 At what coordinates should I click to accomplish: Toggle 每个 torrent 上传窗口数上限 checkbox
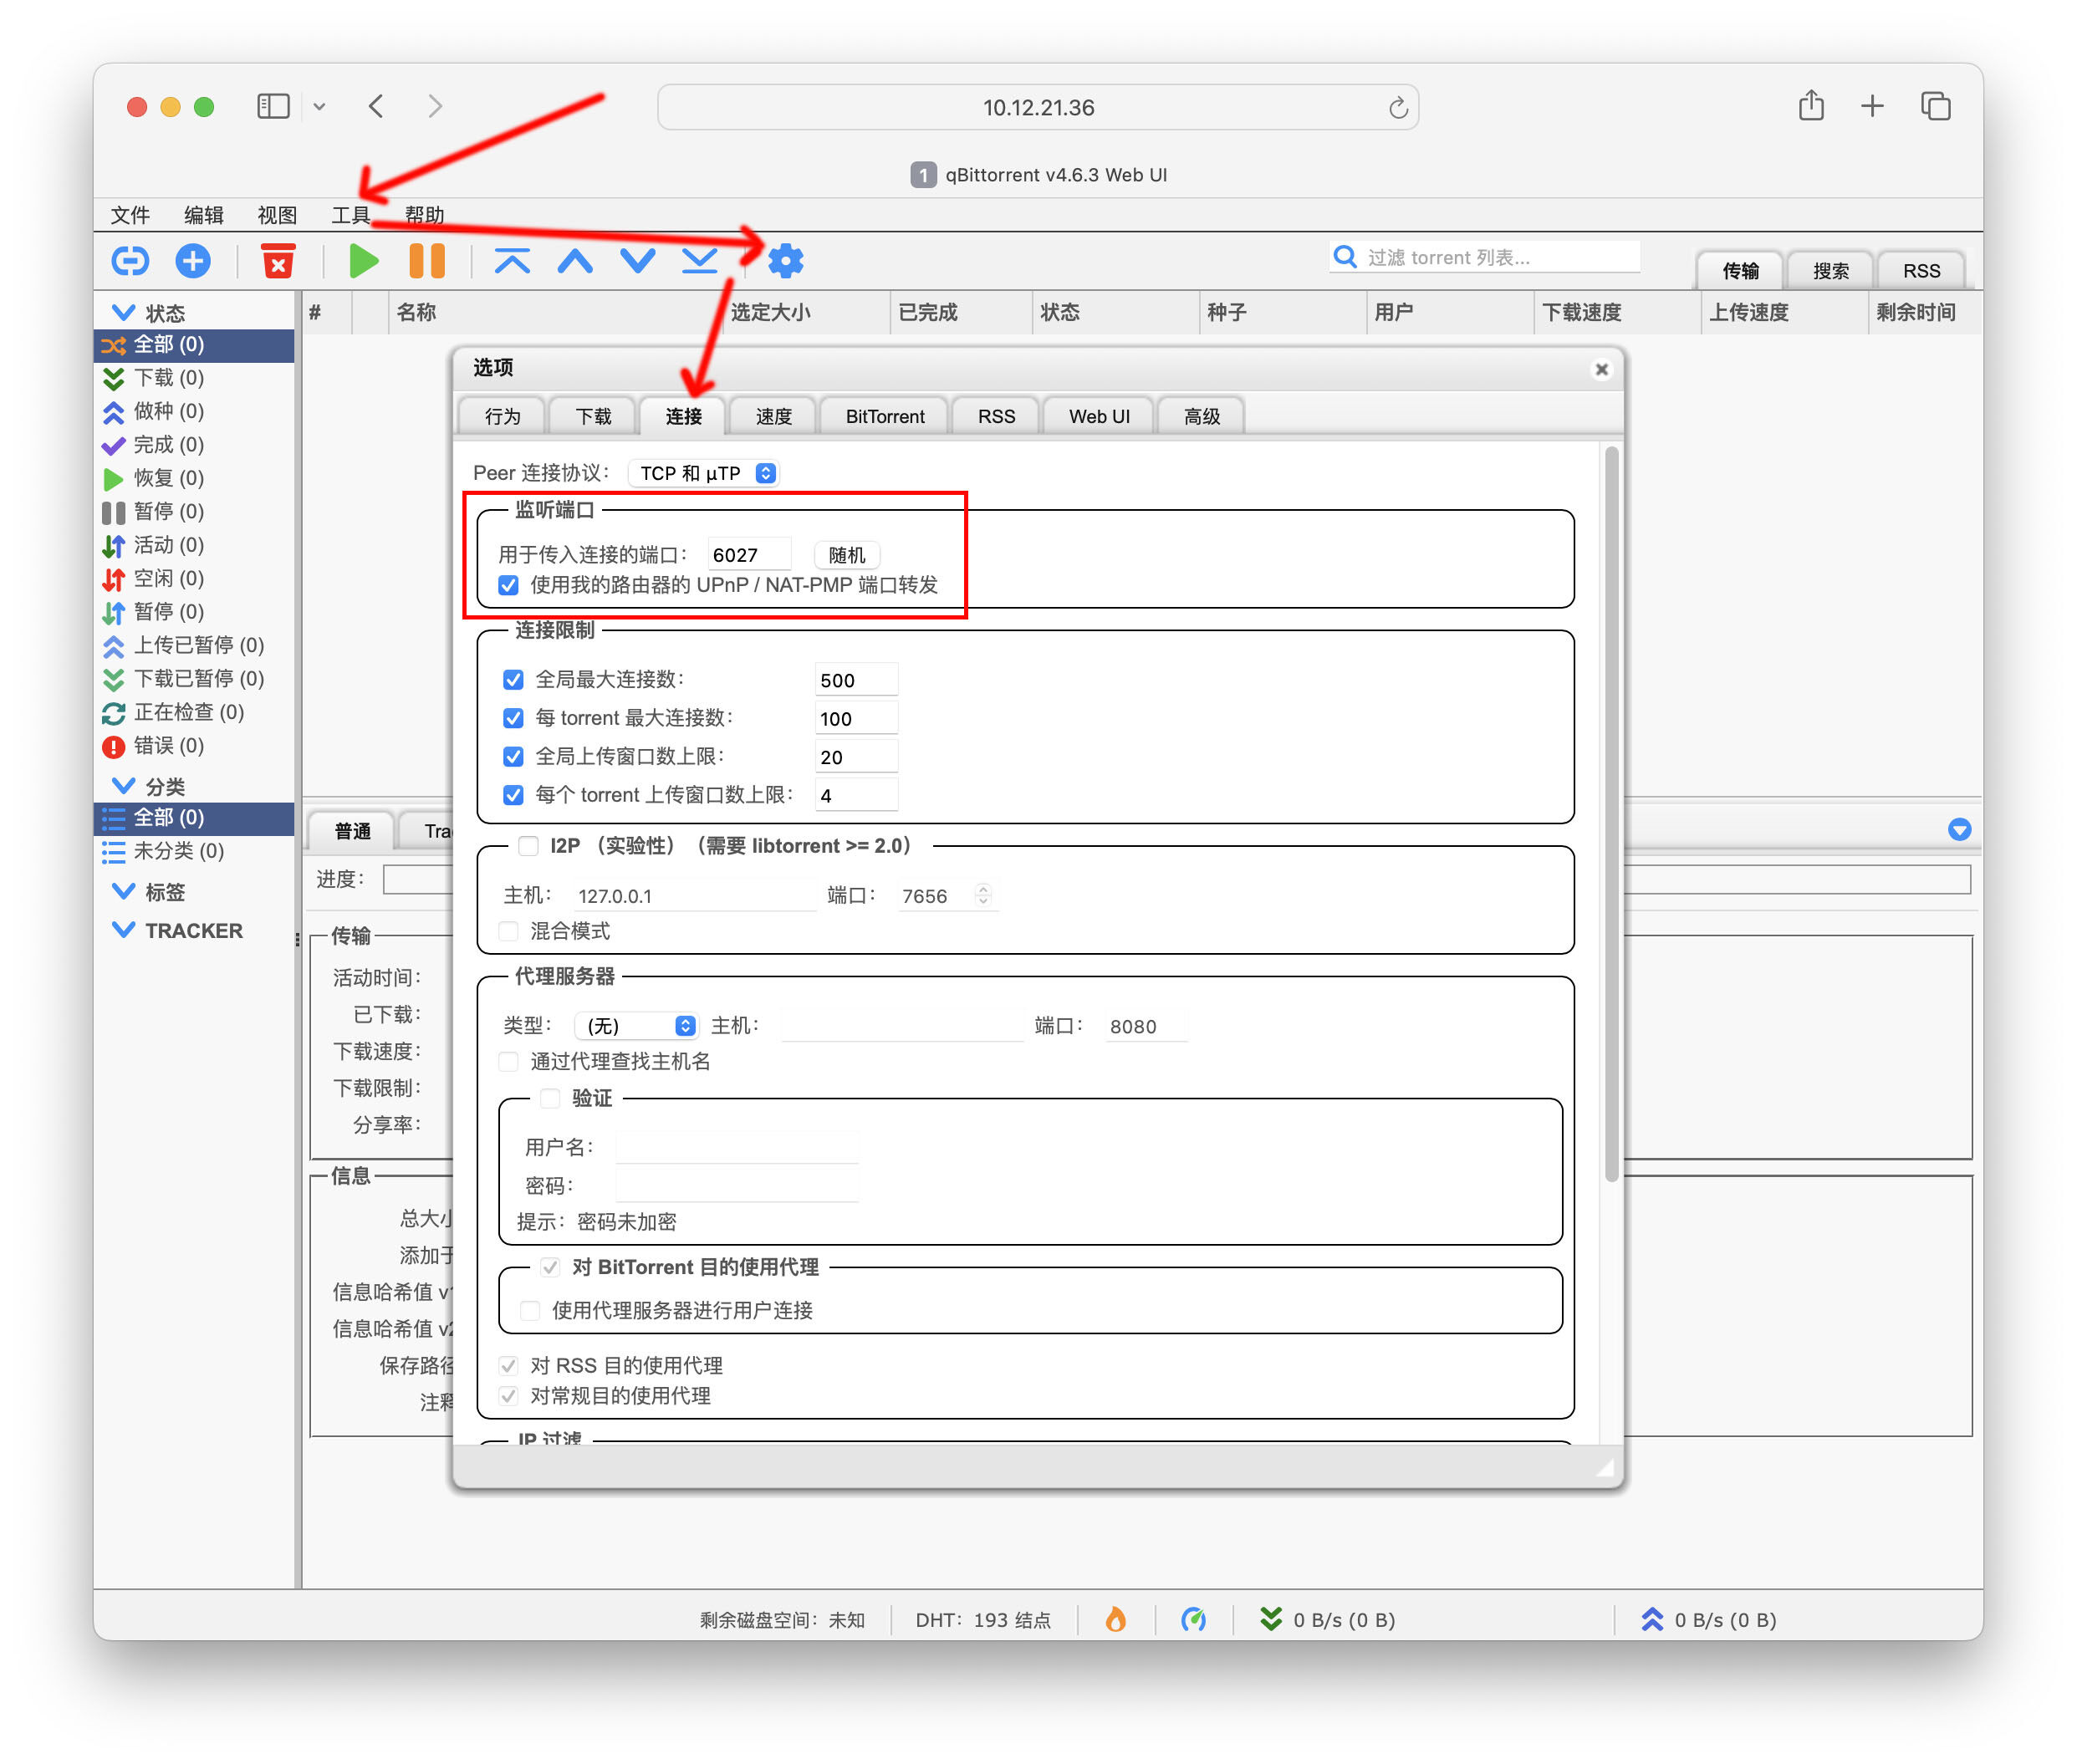pos(513,795)
